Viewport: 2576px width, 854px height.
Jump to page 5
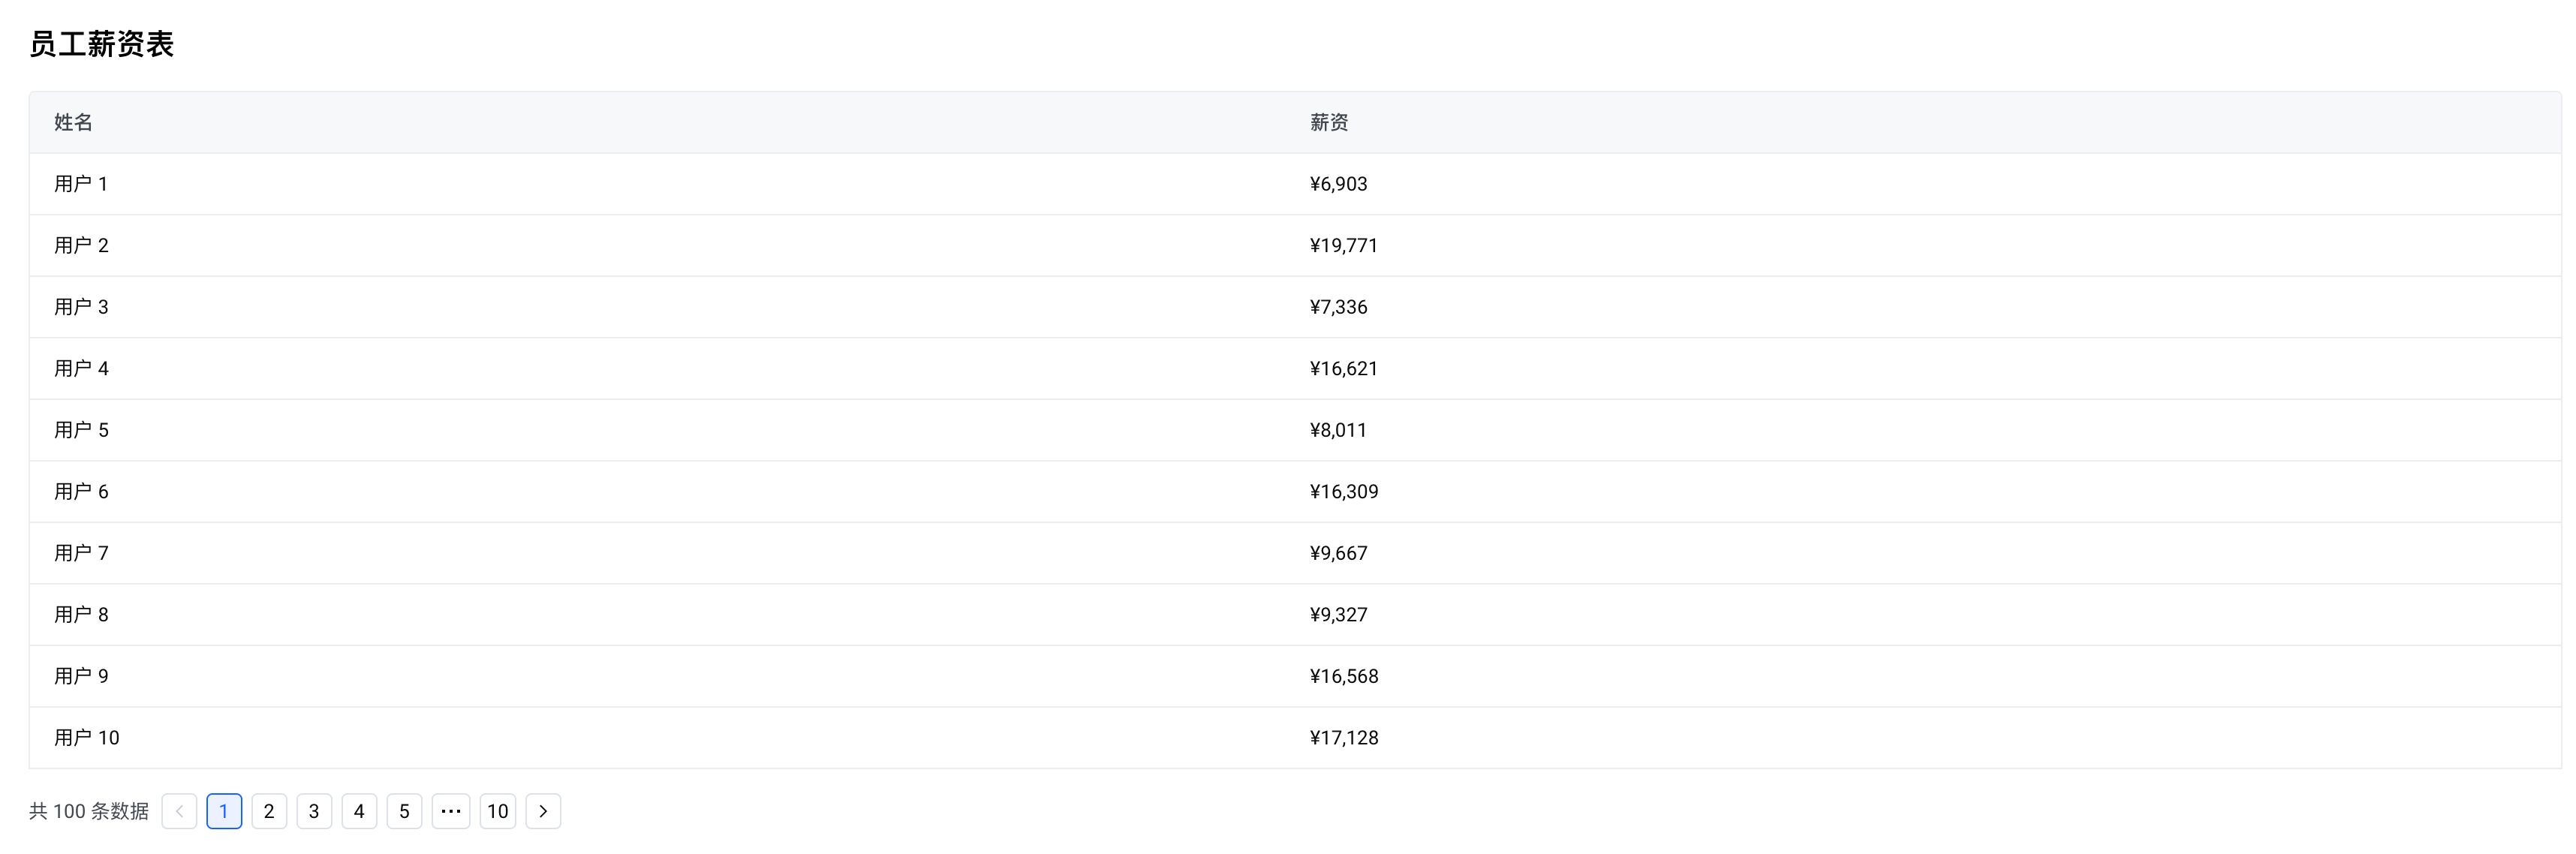click(404, 811)
